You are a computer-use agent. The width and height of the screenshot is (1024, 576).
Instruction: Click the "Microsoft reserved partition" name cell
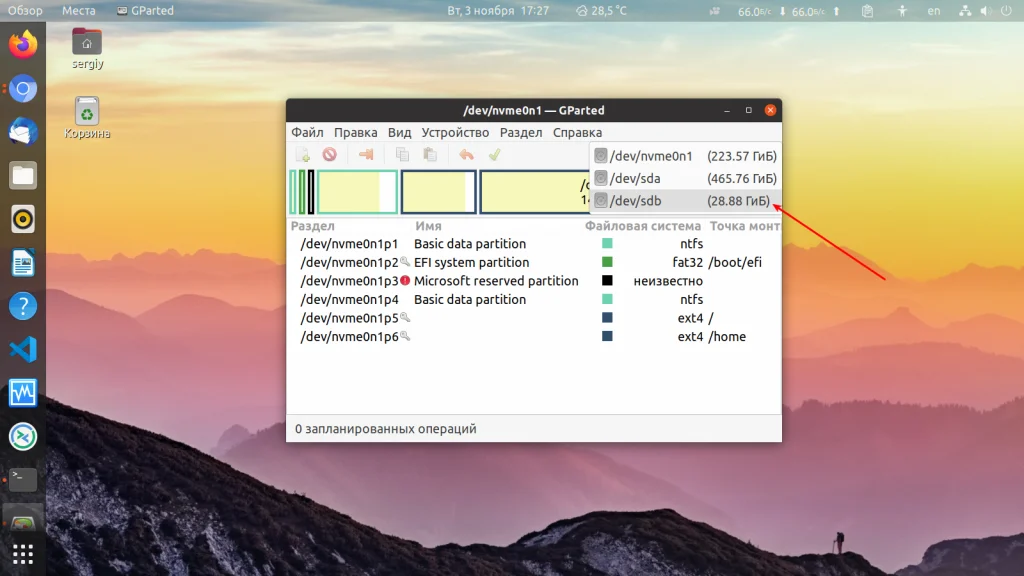pos(496,281)
